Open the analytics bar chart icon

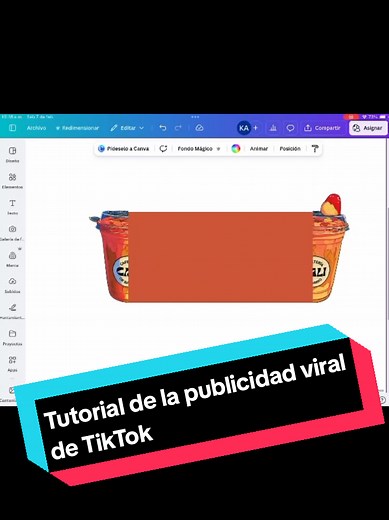tap(273, 128)
